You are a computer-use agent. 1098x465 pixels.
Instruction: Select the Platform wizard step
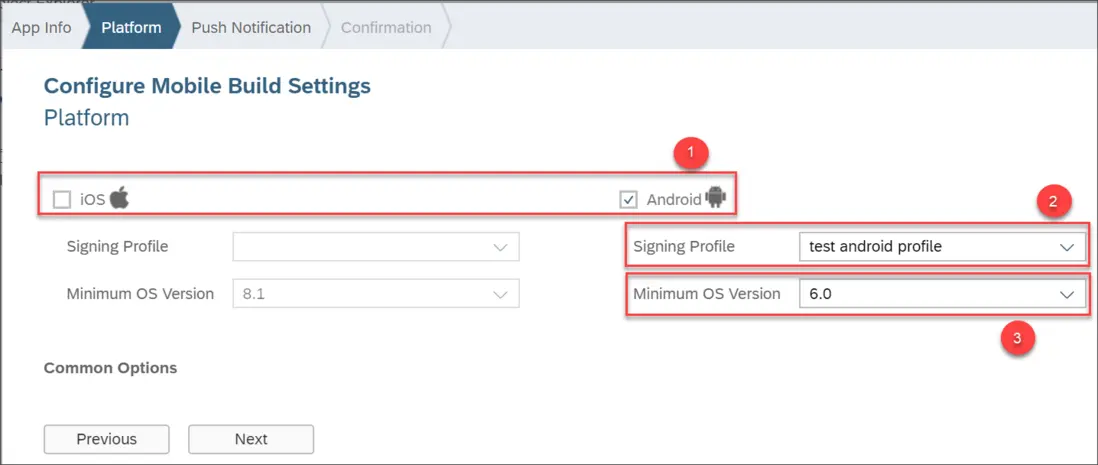(131, 27)
